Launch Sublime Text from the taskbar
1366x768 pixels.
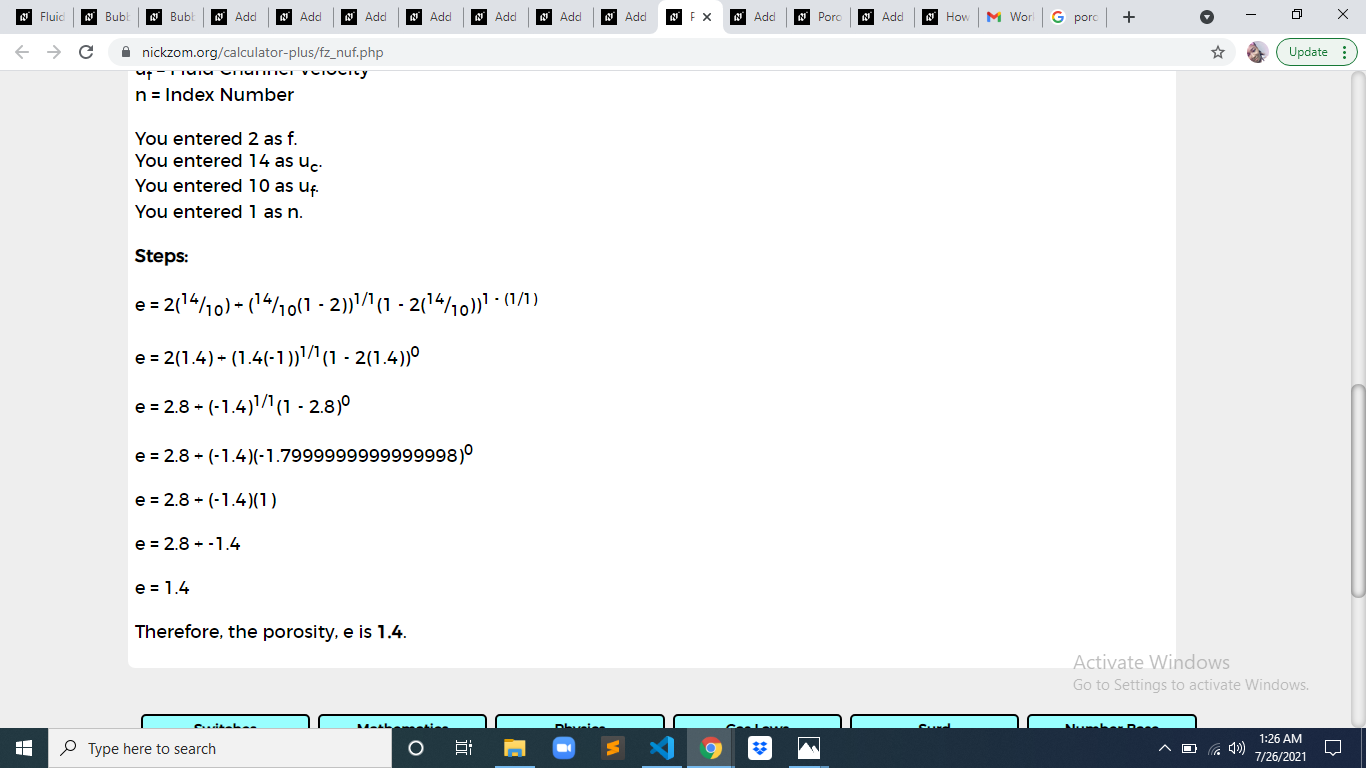pyautogui.click(x=613, y=748)
